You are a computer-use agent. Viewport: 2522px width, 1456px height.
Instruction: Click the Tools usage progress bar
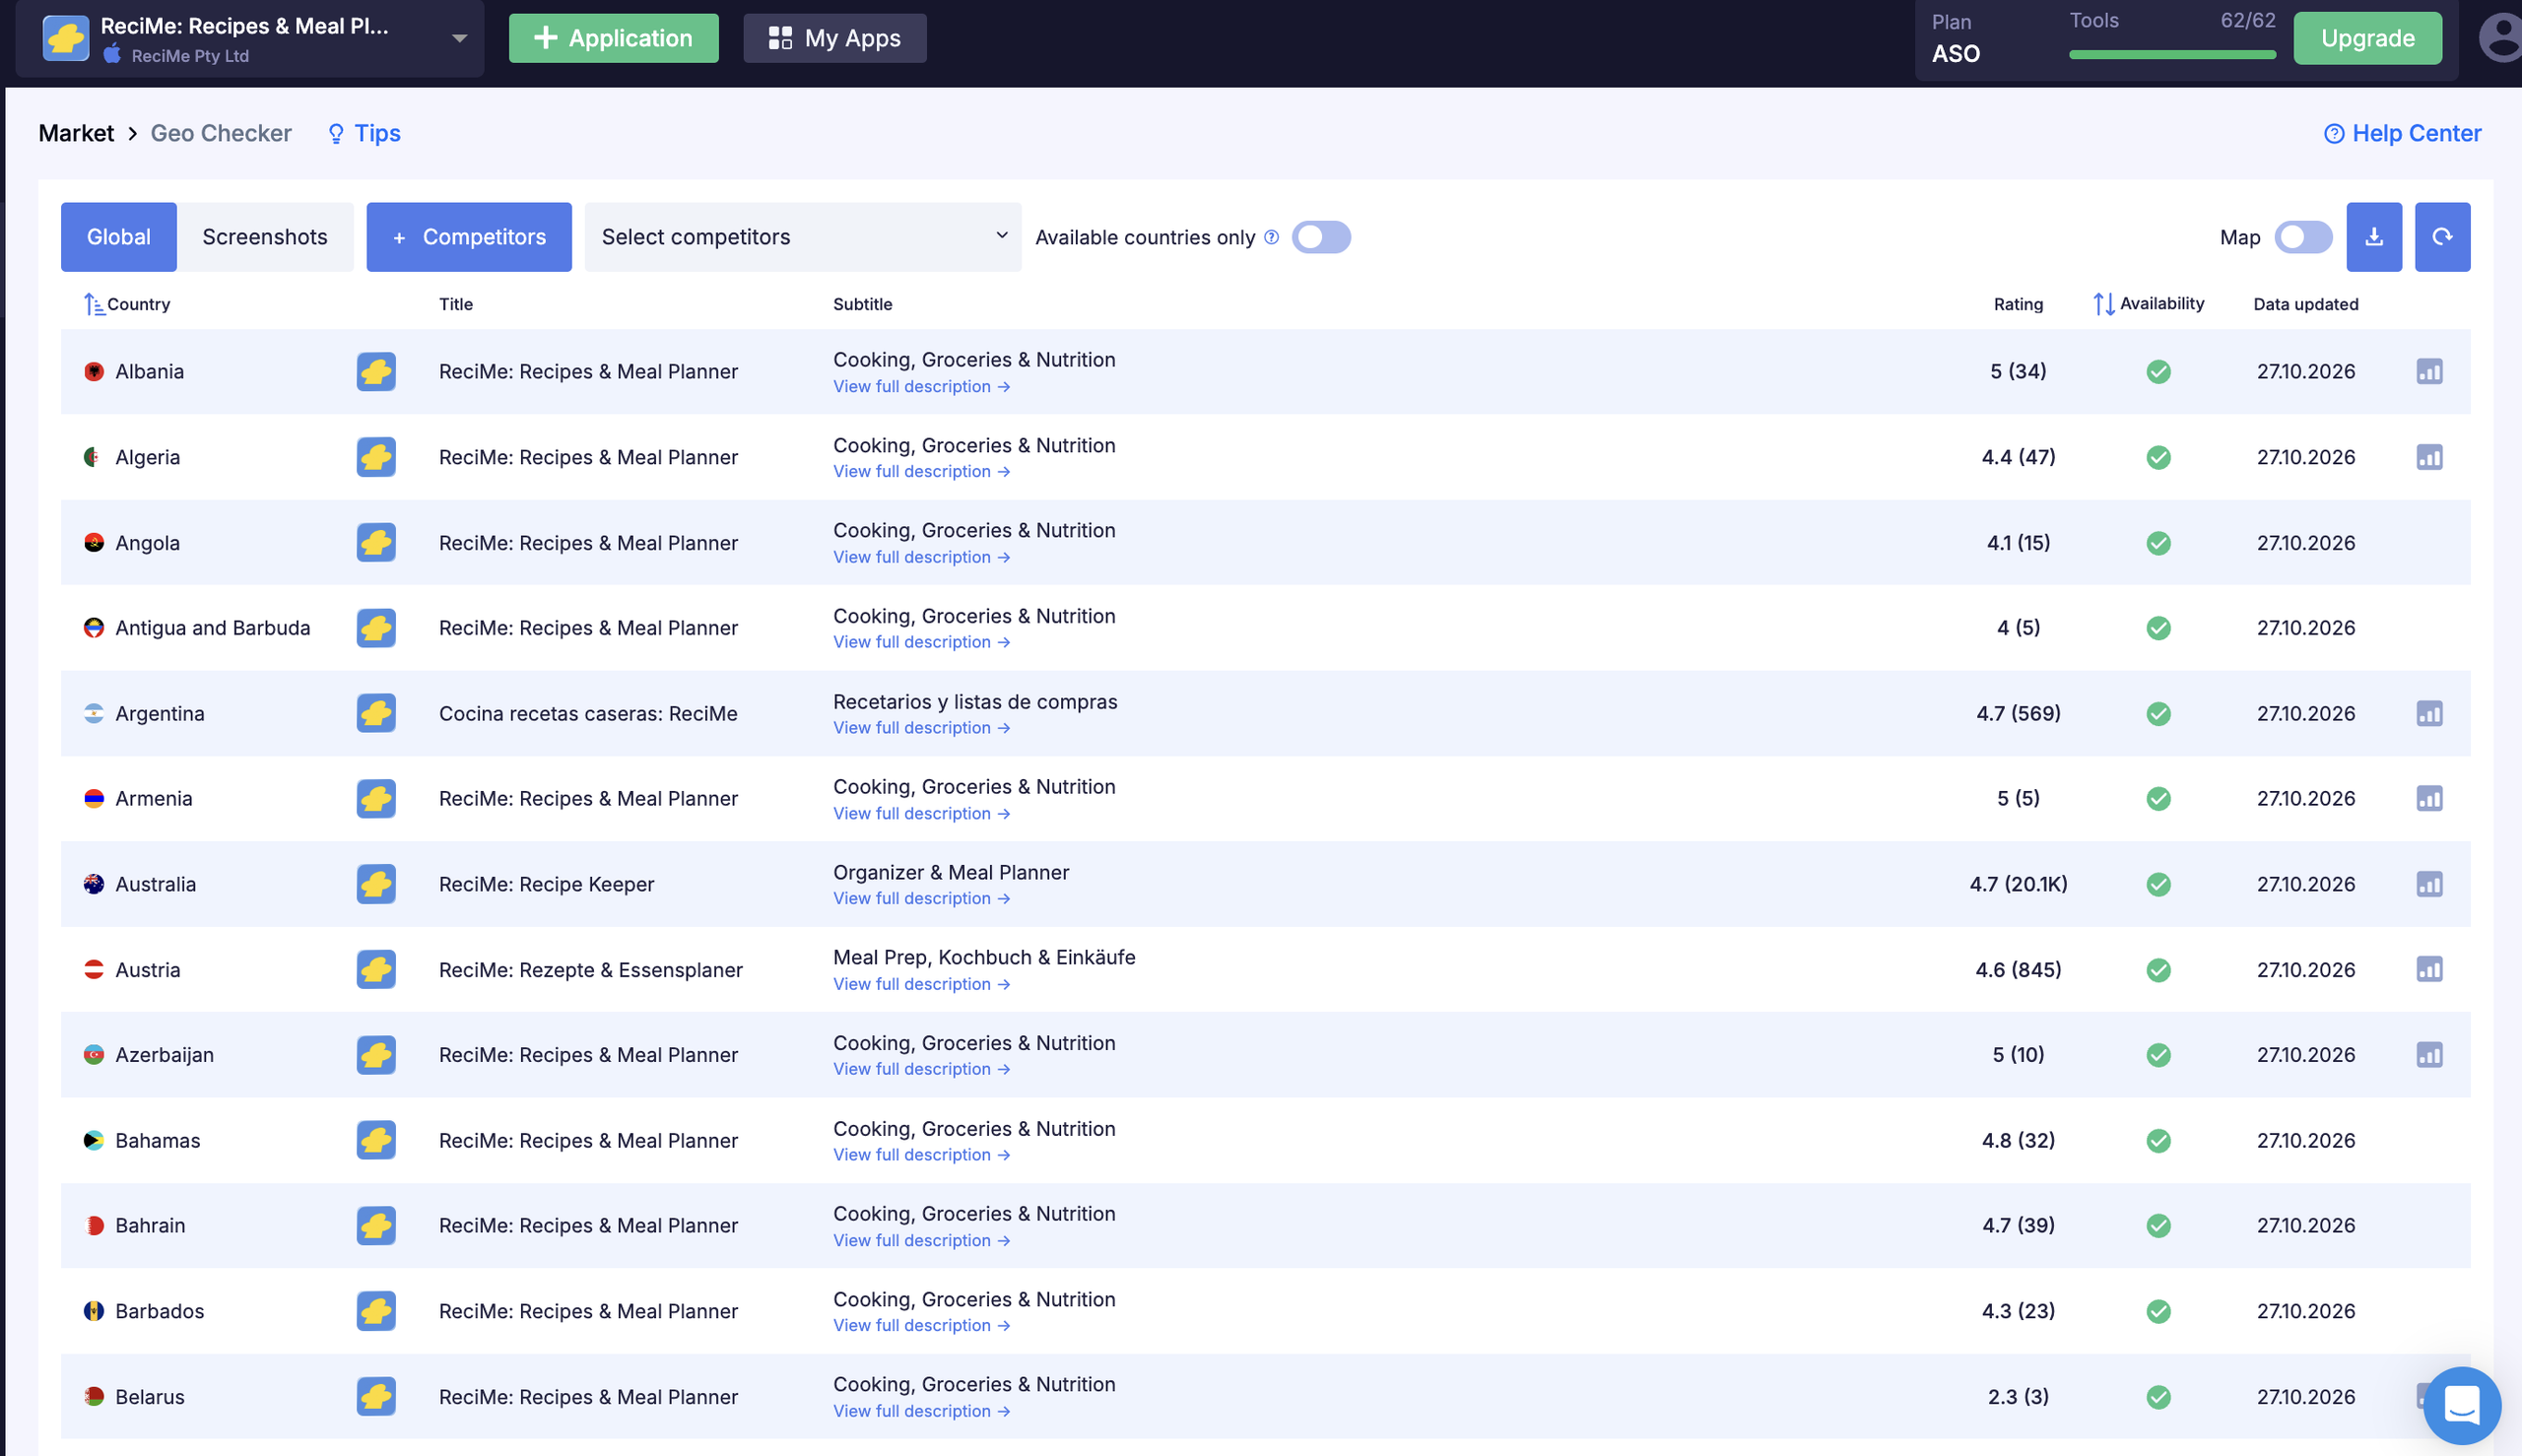click(2172, 54)
